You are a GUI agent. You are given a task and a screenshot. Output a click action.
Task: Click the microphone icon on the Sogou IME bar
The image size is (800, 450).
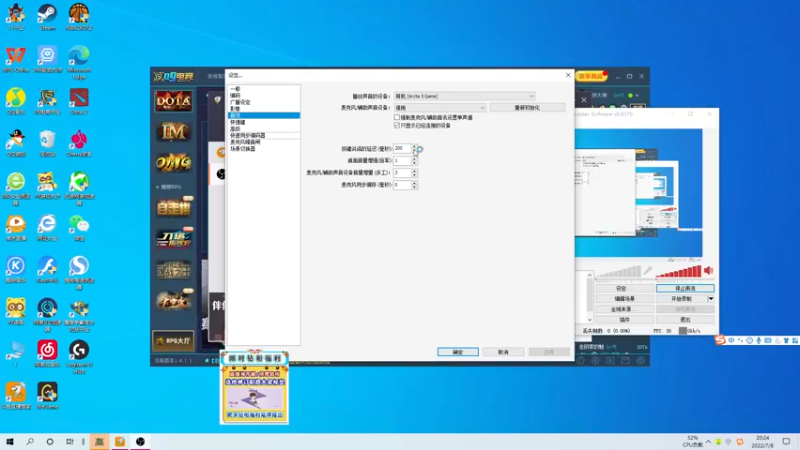tap(759, 340)
